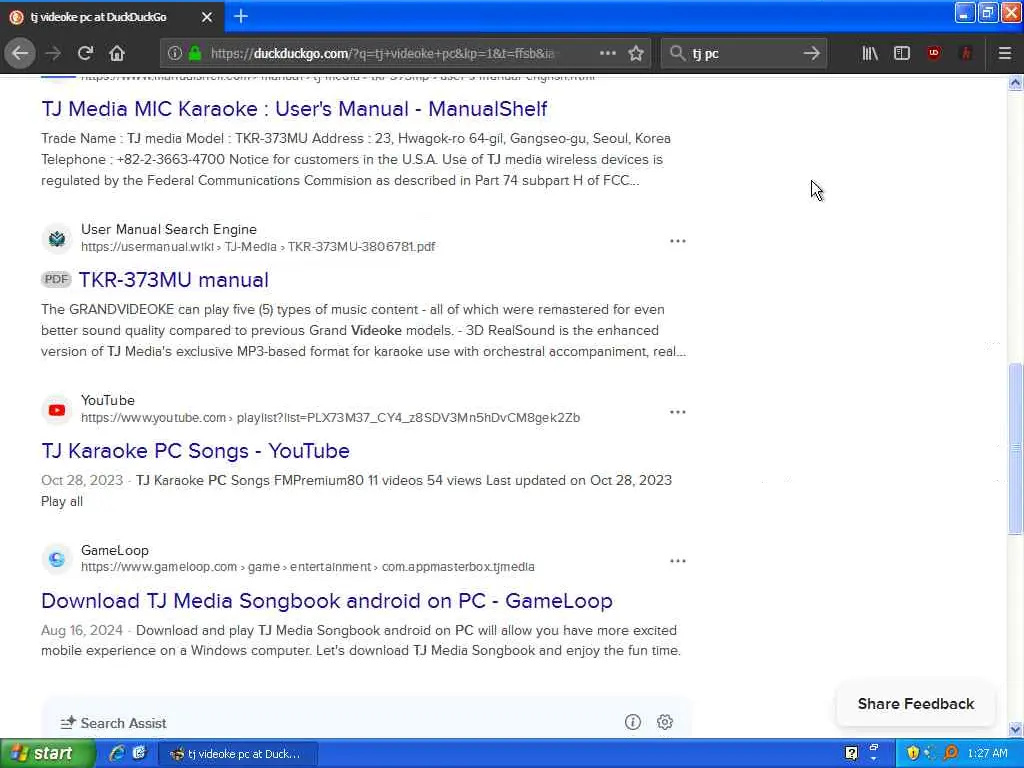
Task: Open Search Assist settings gear
Action: (665, 722)
